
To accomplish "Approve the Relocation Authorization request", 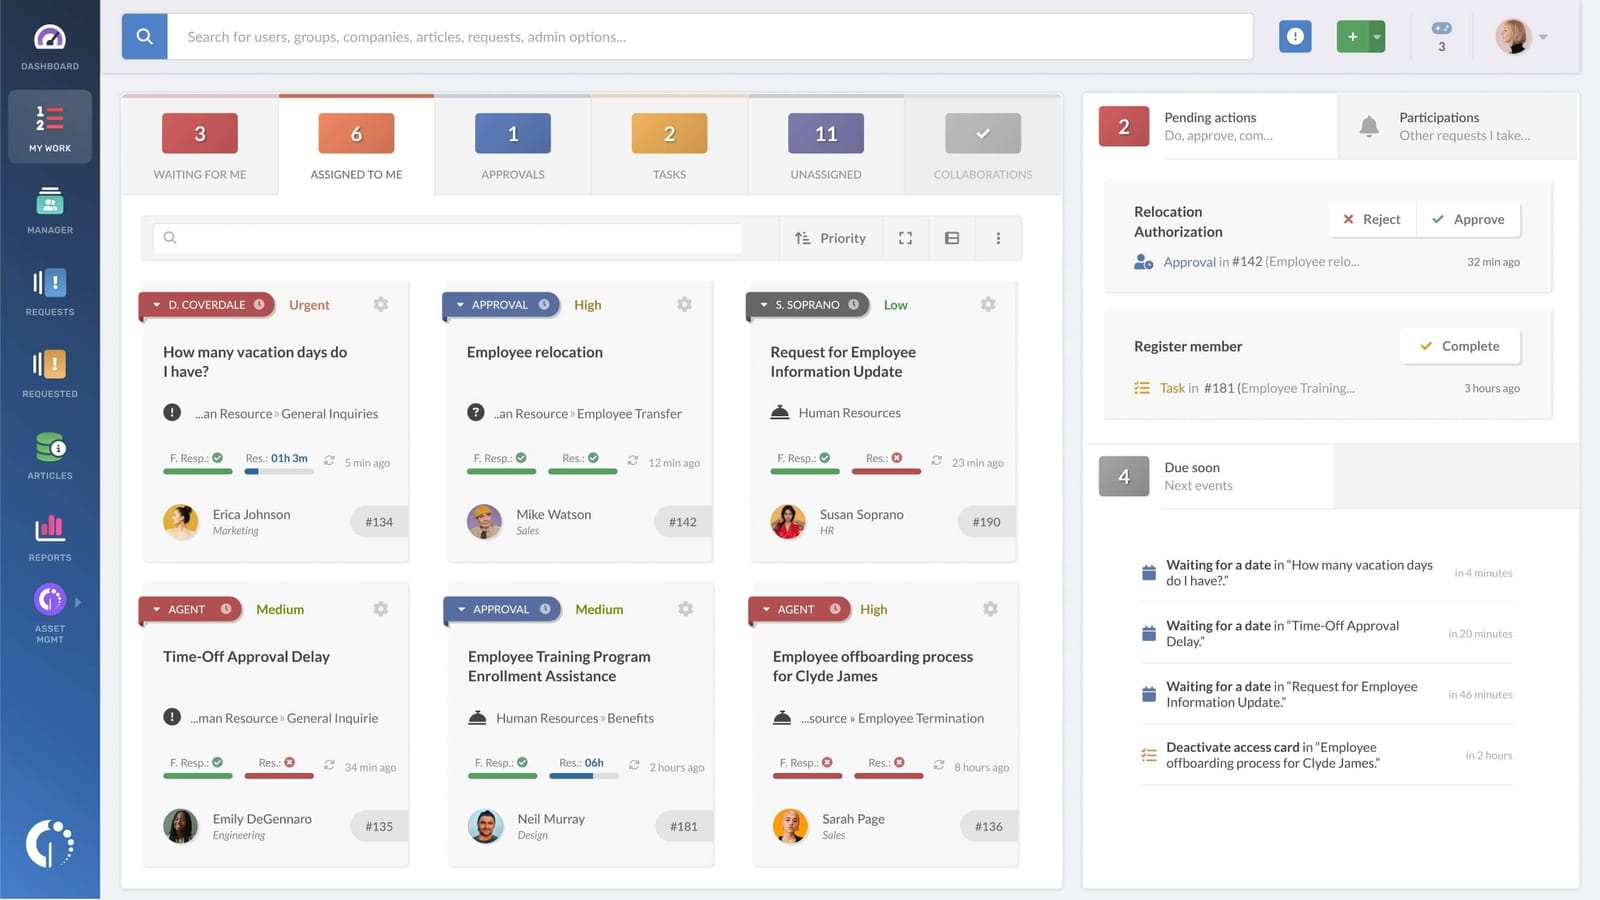I will 1468,219.
